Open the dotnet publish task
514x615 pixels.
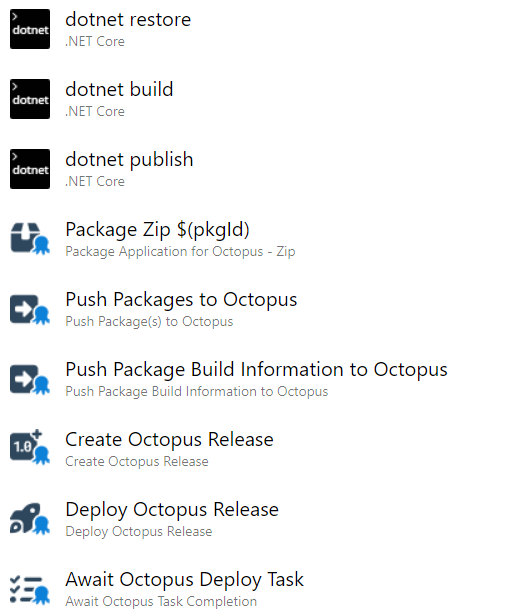(129, 160)
